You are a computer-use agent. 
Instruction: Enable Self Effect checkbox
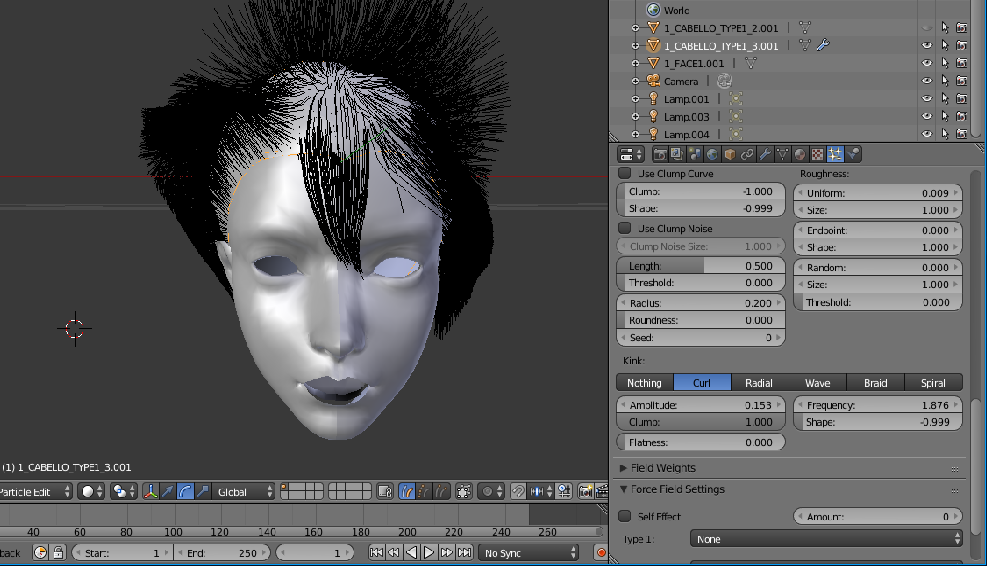point(624,516)
